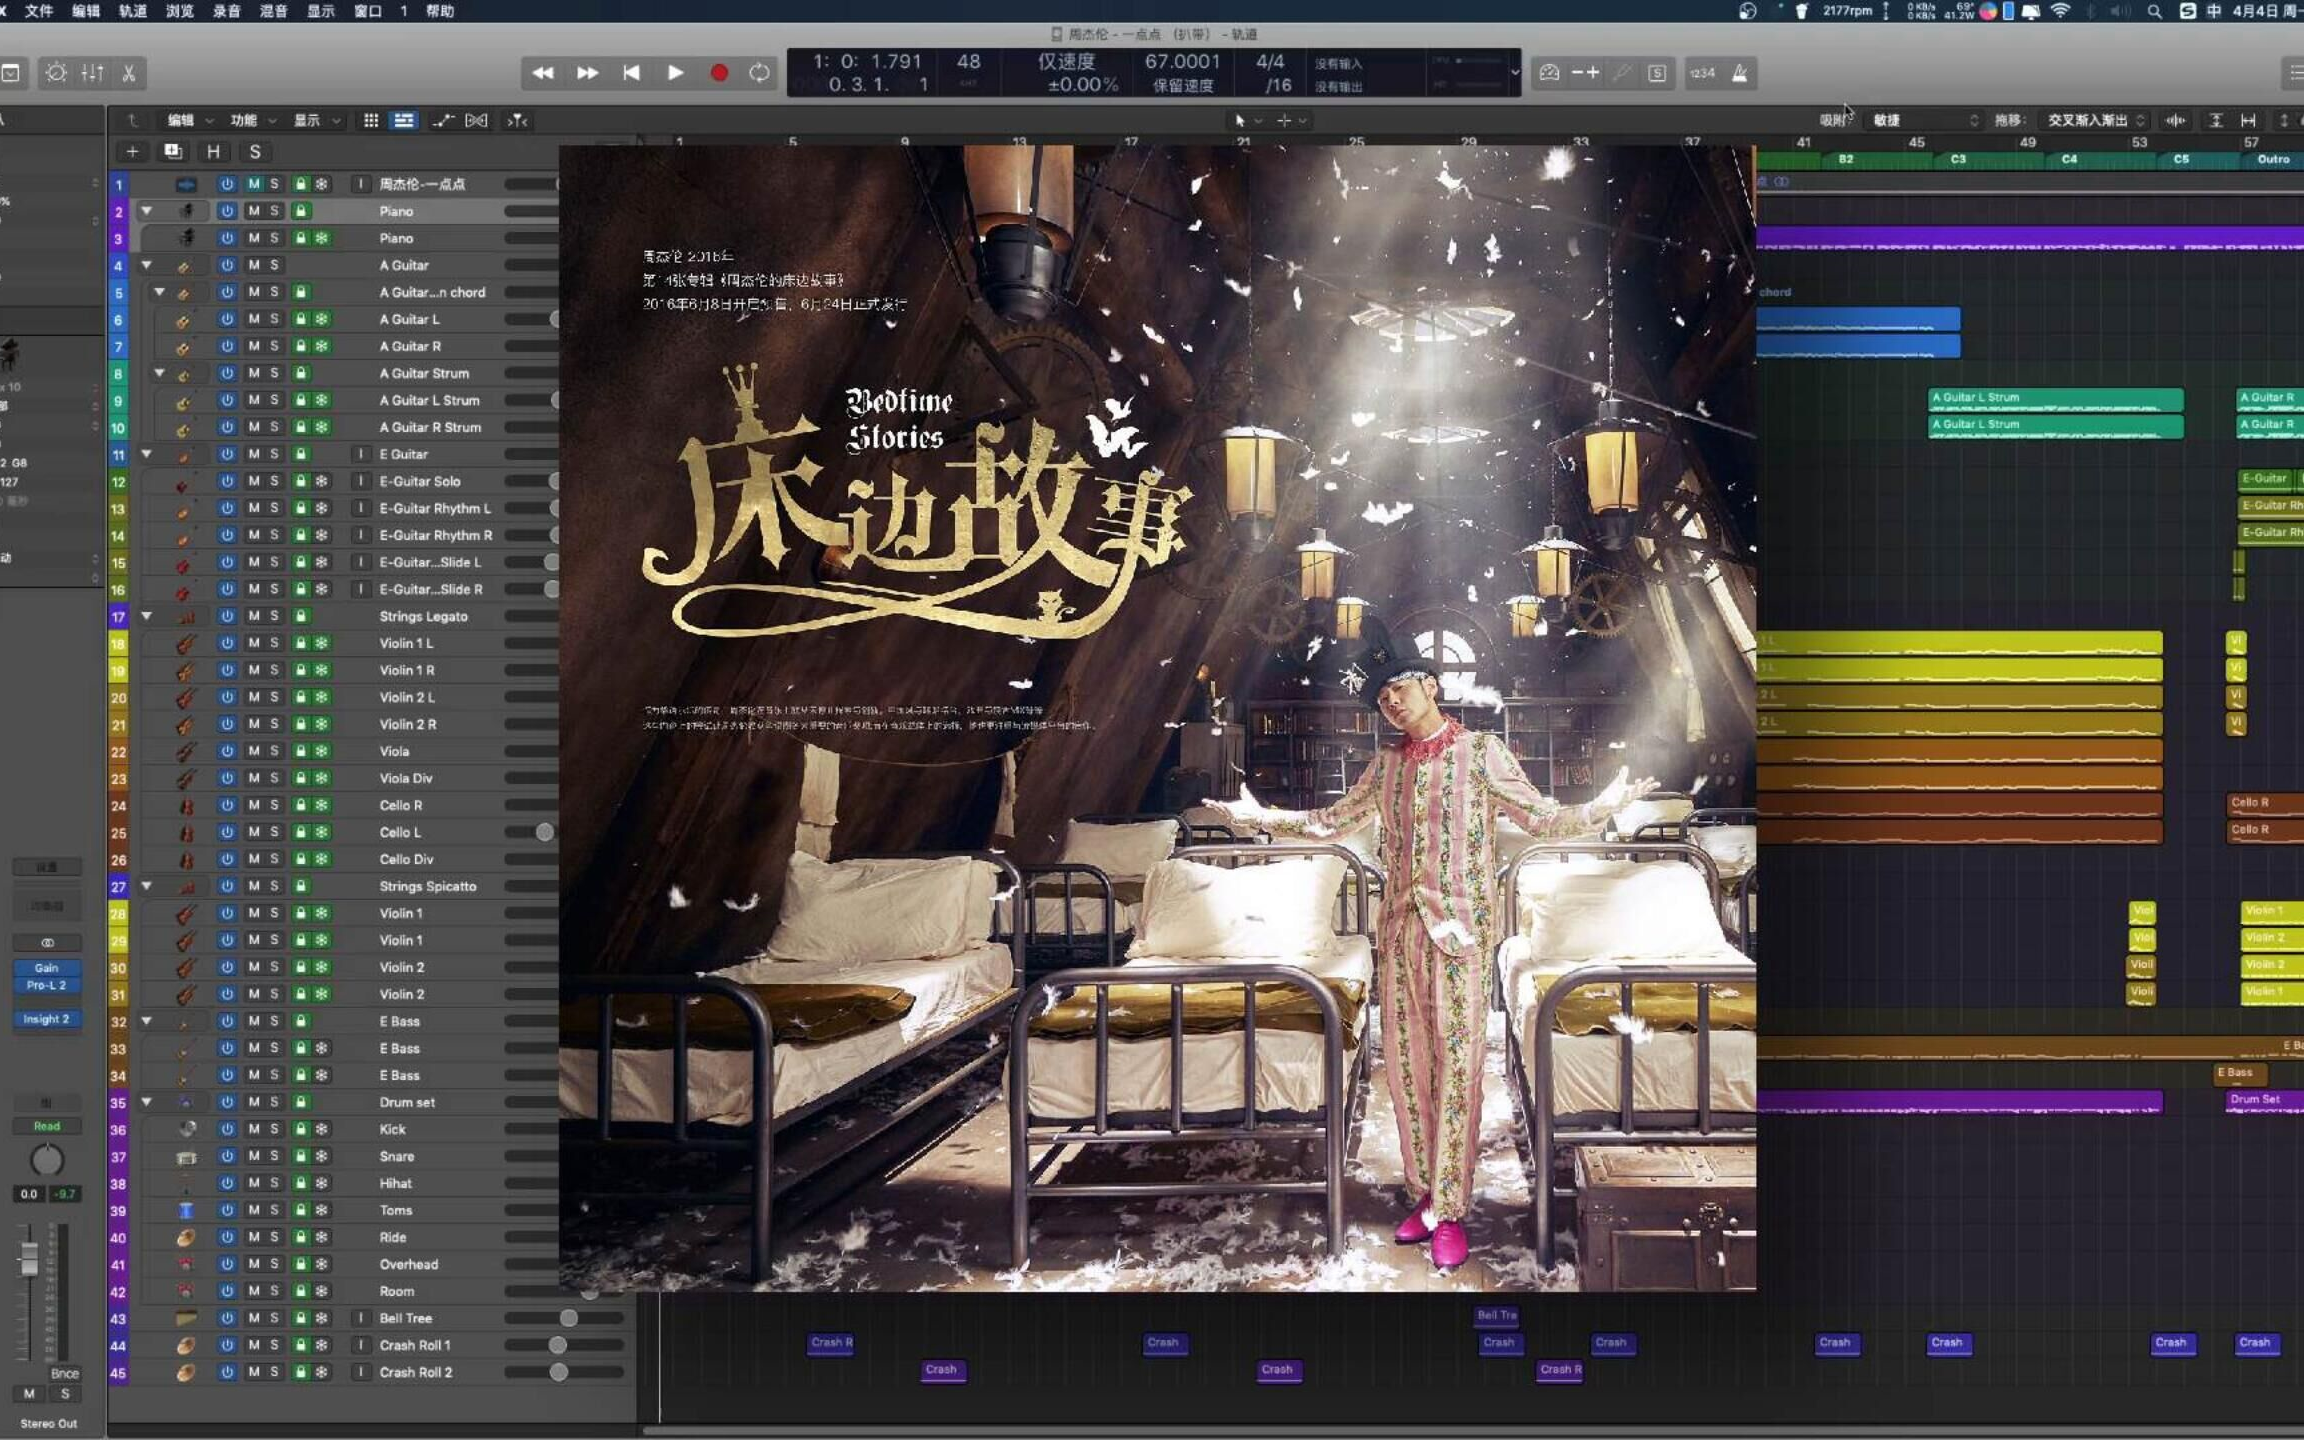2304x1440 pixels.
Task: Open the 混音 menu
Action: click(x=273, y=11)
